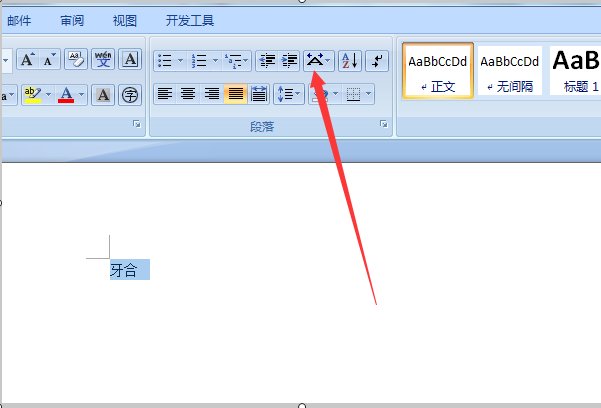Apply the 无间隔 style
601x408 pixels.
(x=510, y=71)
